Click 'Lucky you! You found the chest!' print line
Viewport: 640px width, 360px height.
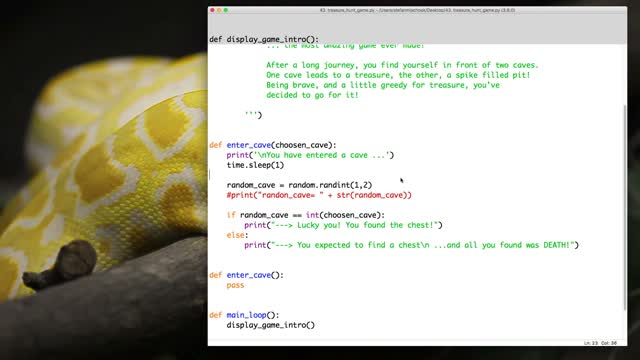(x=343, y=225)
